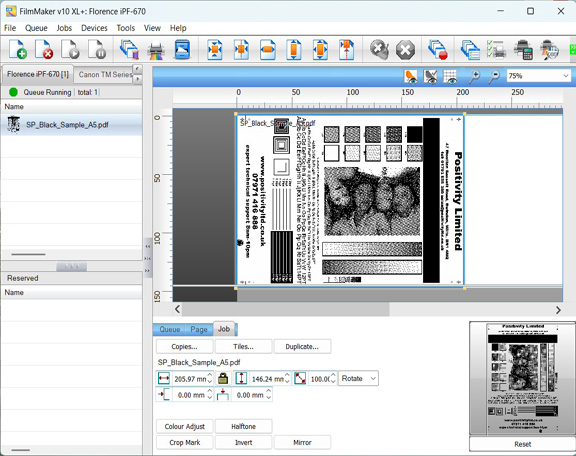Open the View menu
The width and height of the screenshot is (576, 456).
pos(152,28)
